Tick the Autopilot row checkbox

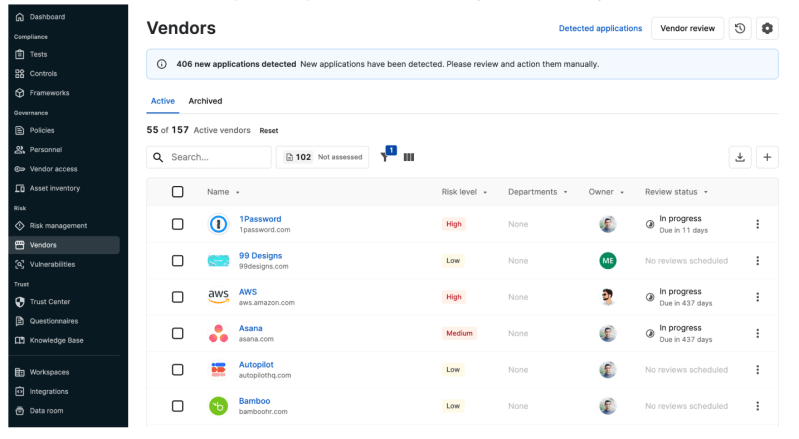(x=177, y=370)
